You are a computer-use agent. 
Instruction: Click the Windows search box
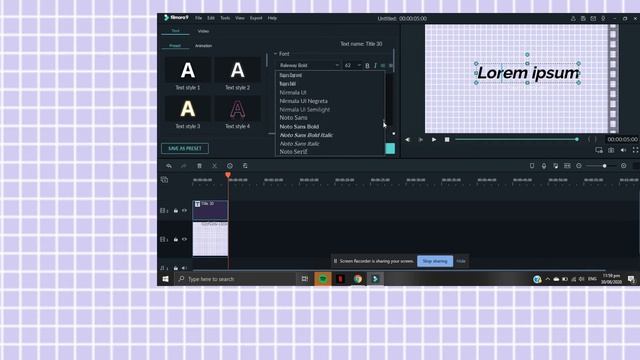[x=236, y=279]
